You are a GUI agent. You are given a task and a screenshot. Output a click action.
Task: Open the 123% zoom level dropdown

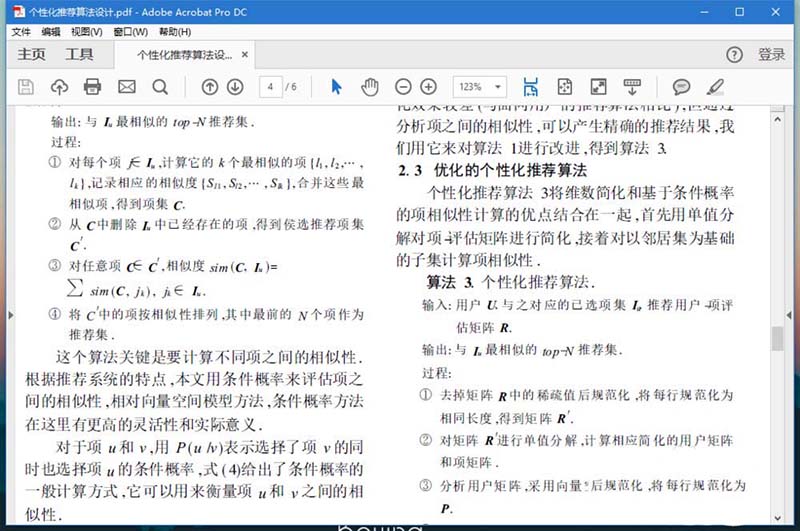(x=480, y=87)
